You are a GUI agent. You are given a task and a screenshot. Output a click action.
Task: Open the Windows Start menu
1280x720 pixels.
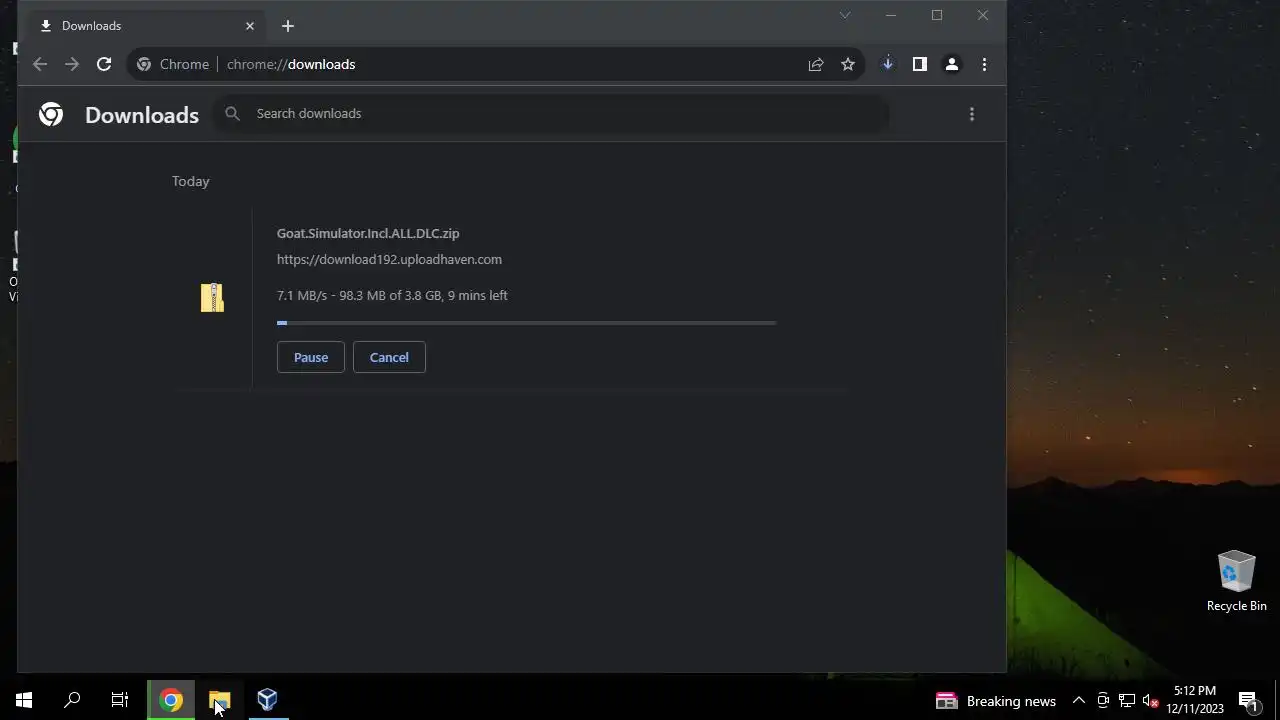(24, 700)
